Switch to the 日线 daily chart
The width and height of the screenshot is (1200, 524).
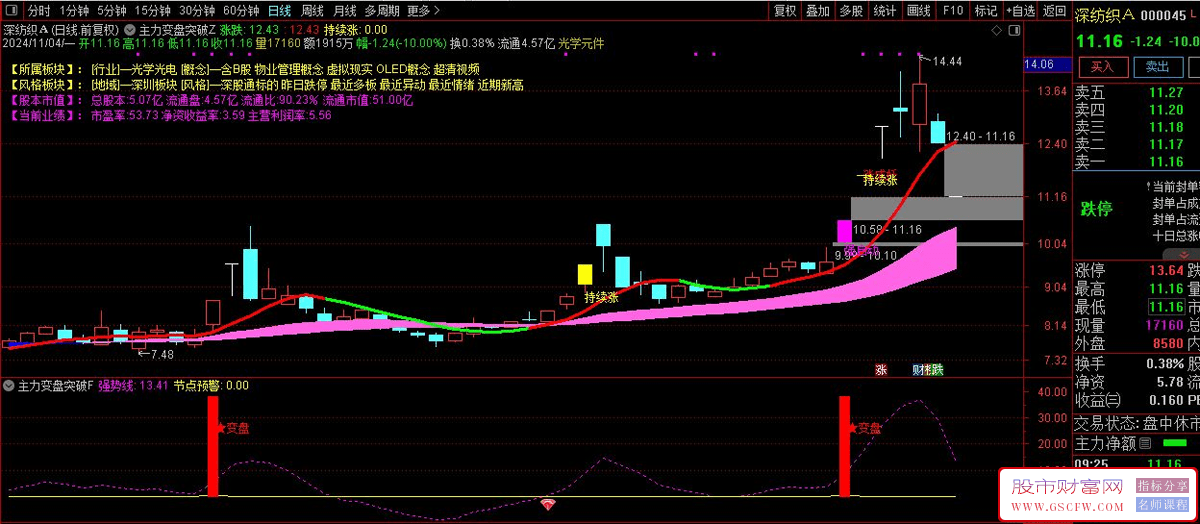tap(279, 11)
